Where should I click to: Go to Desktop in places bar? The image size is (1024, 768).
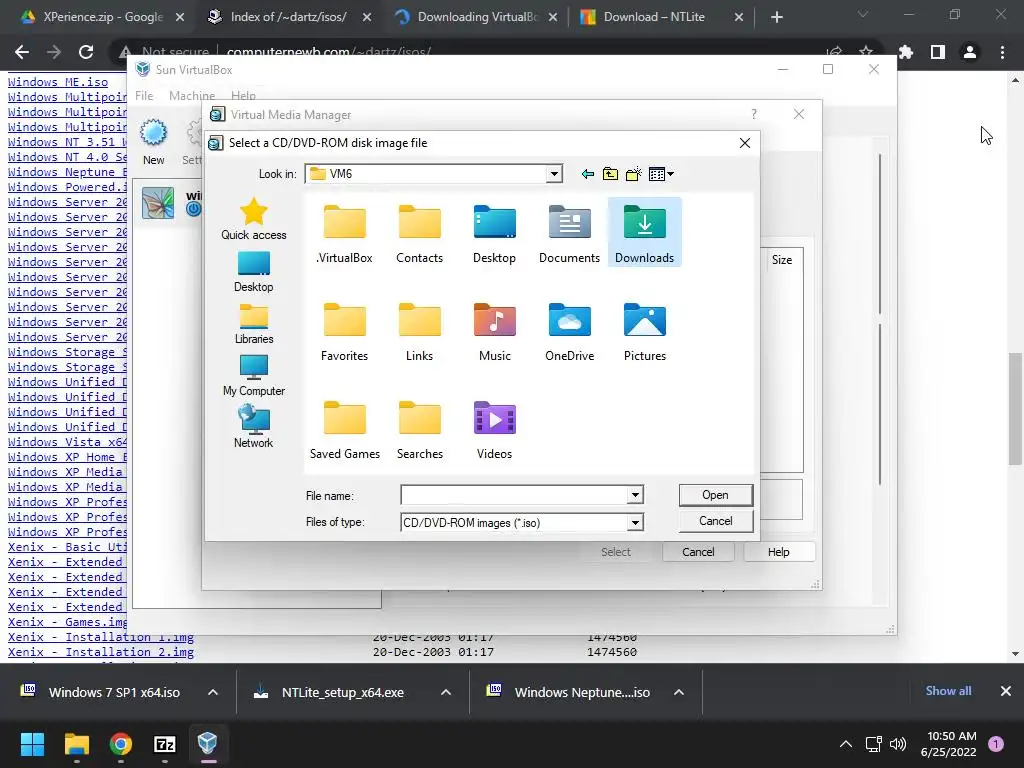pos(253,272)
